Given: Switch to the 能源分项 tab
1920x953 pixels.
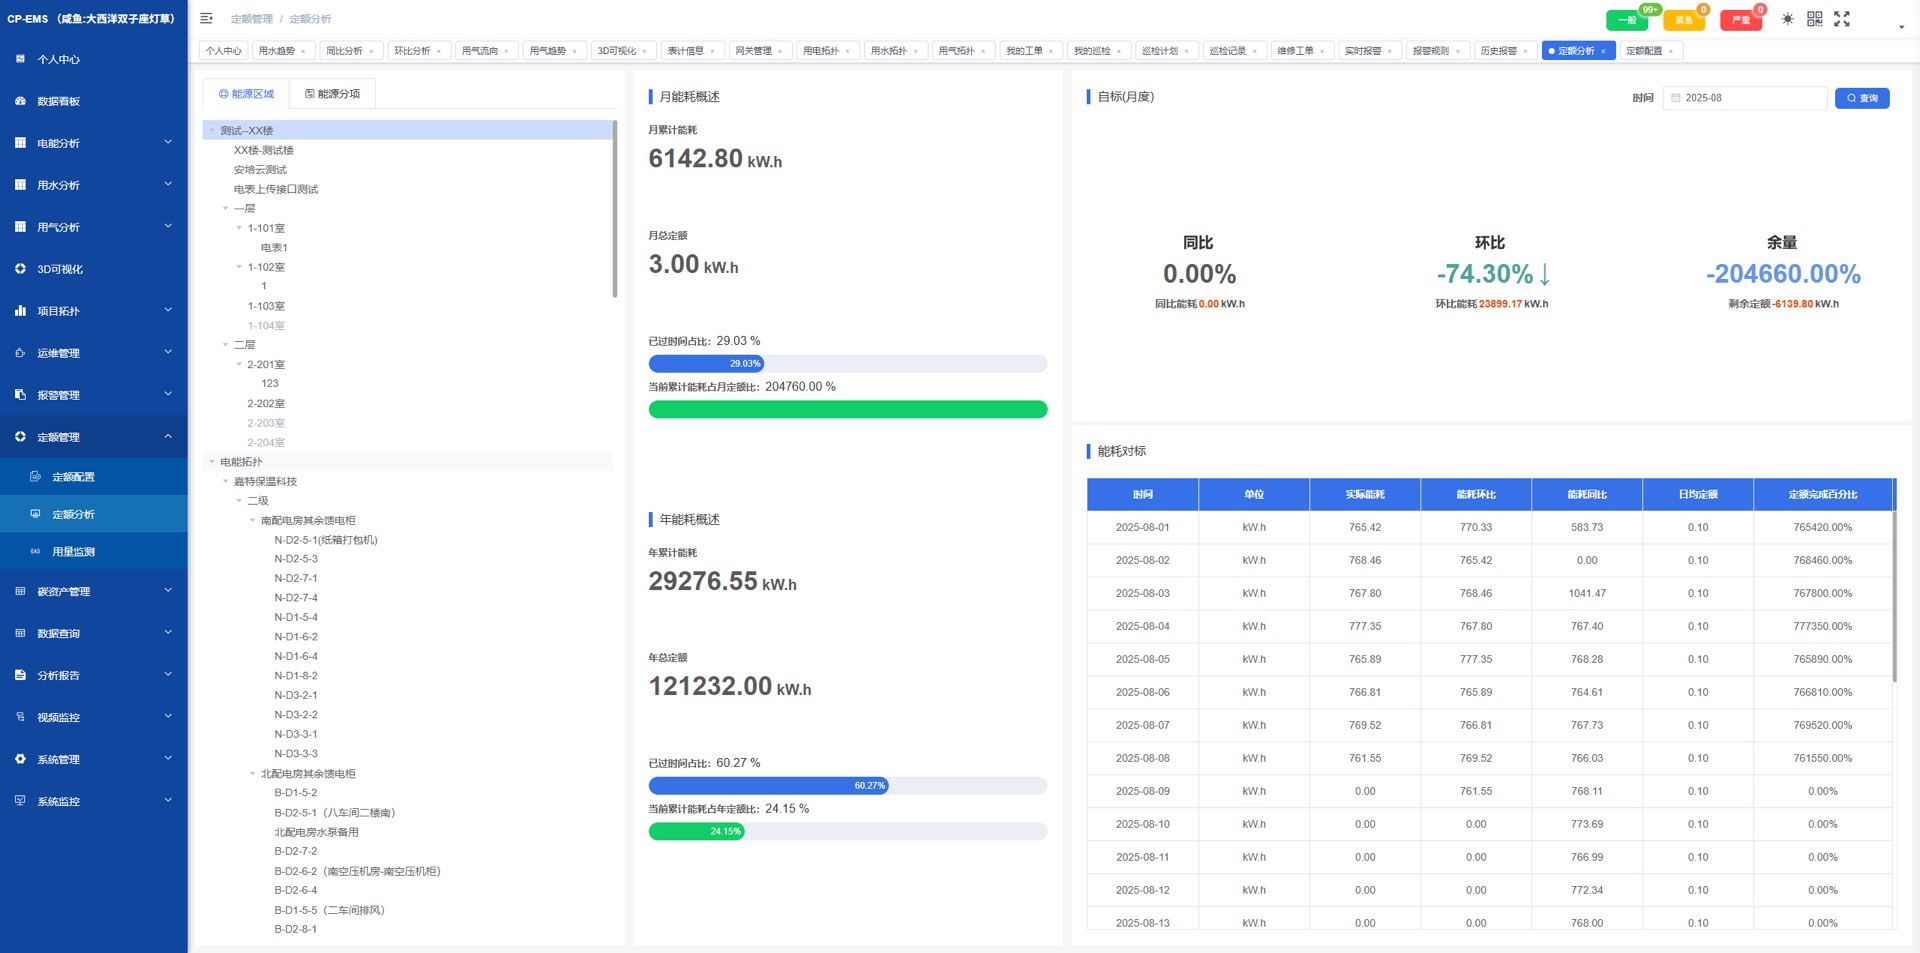Looking at the screenshot, I should click(x=333, y=94).
